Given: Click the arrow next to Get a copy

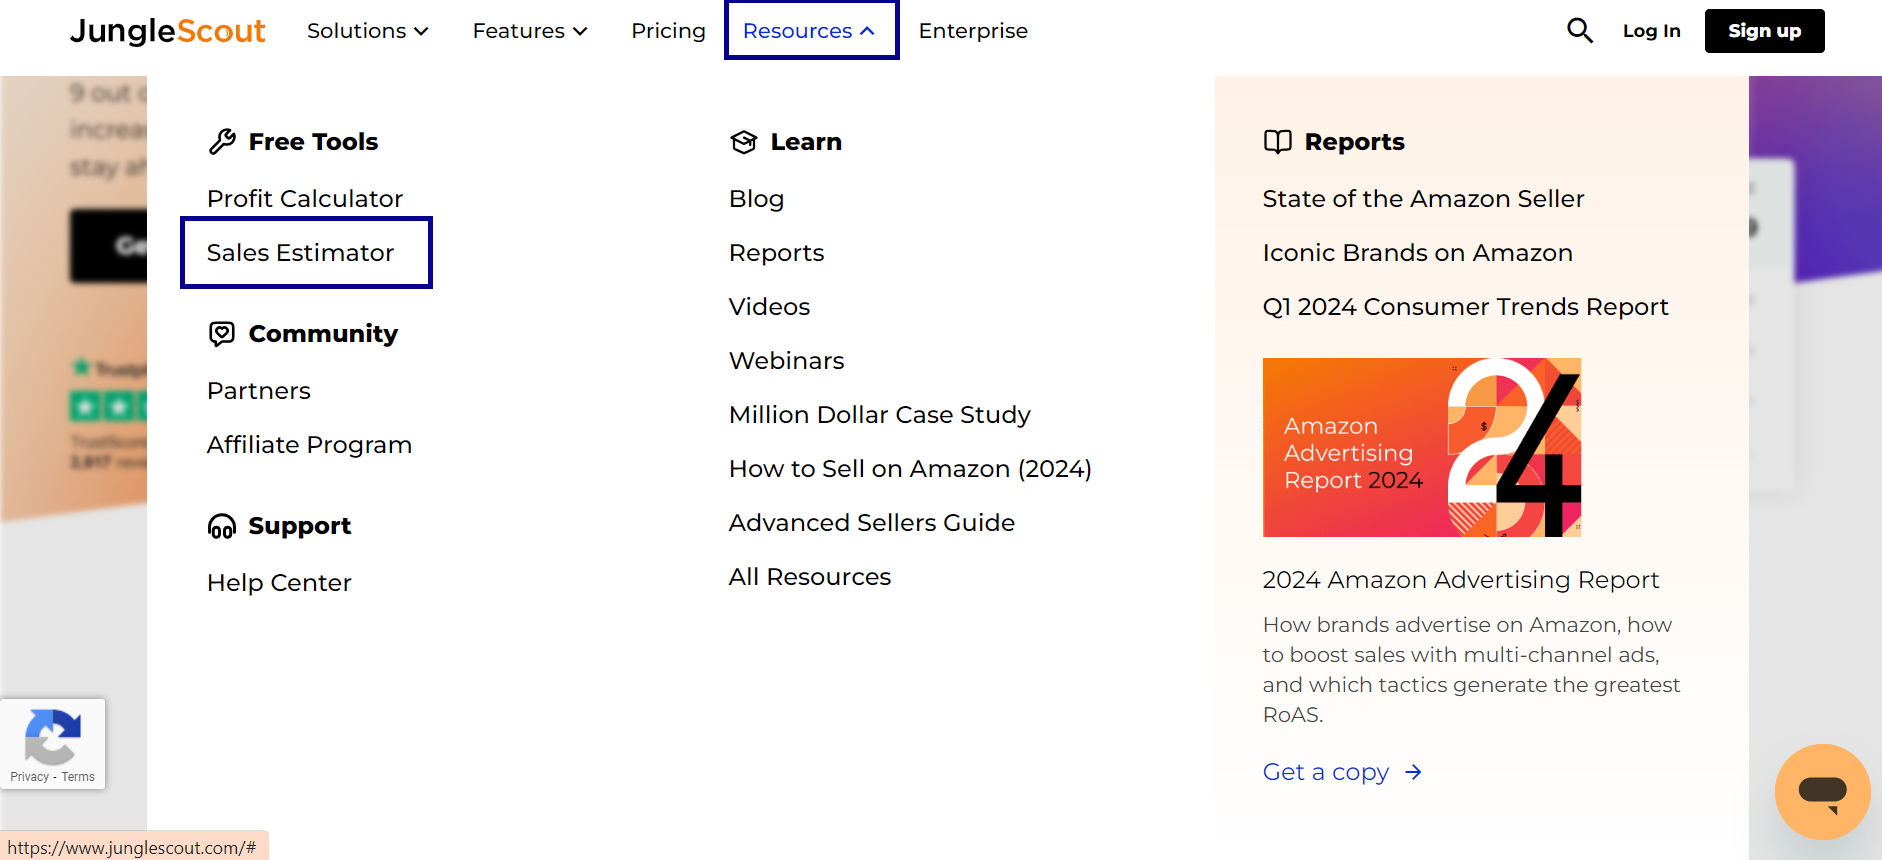Looking at the screenshot, I should [1413, 772].
